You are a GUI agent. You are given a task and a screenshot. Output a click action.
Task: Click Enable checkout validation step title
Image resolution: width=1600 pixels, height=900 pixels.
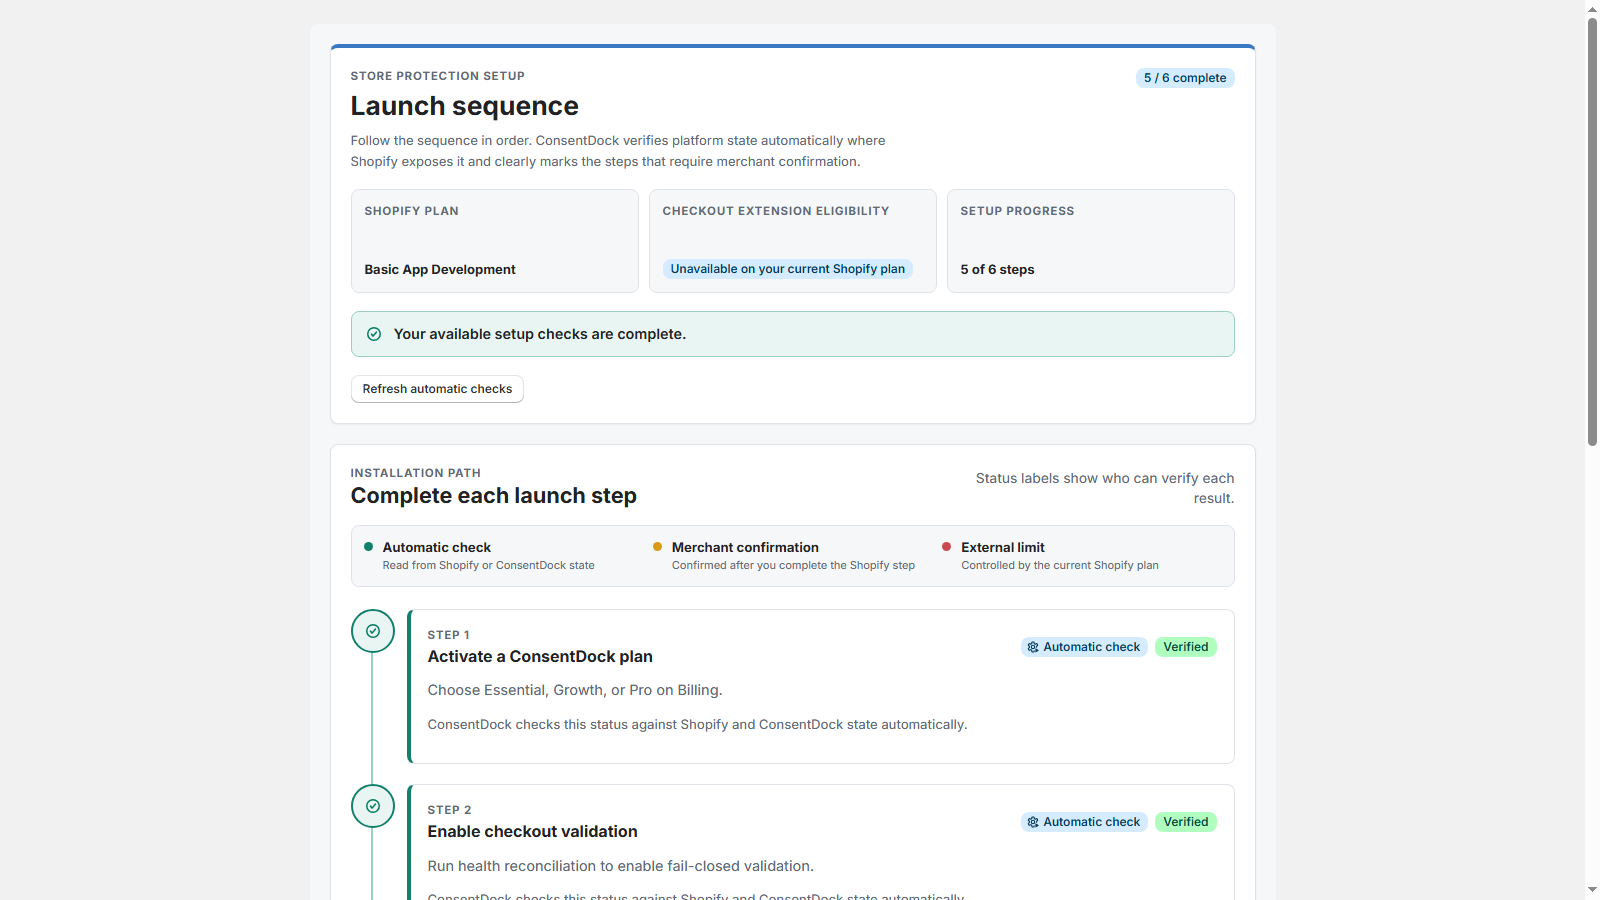pos(532,832)
